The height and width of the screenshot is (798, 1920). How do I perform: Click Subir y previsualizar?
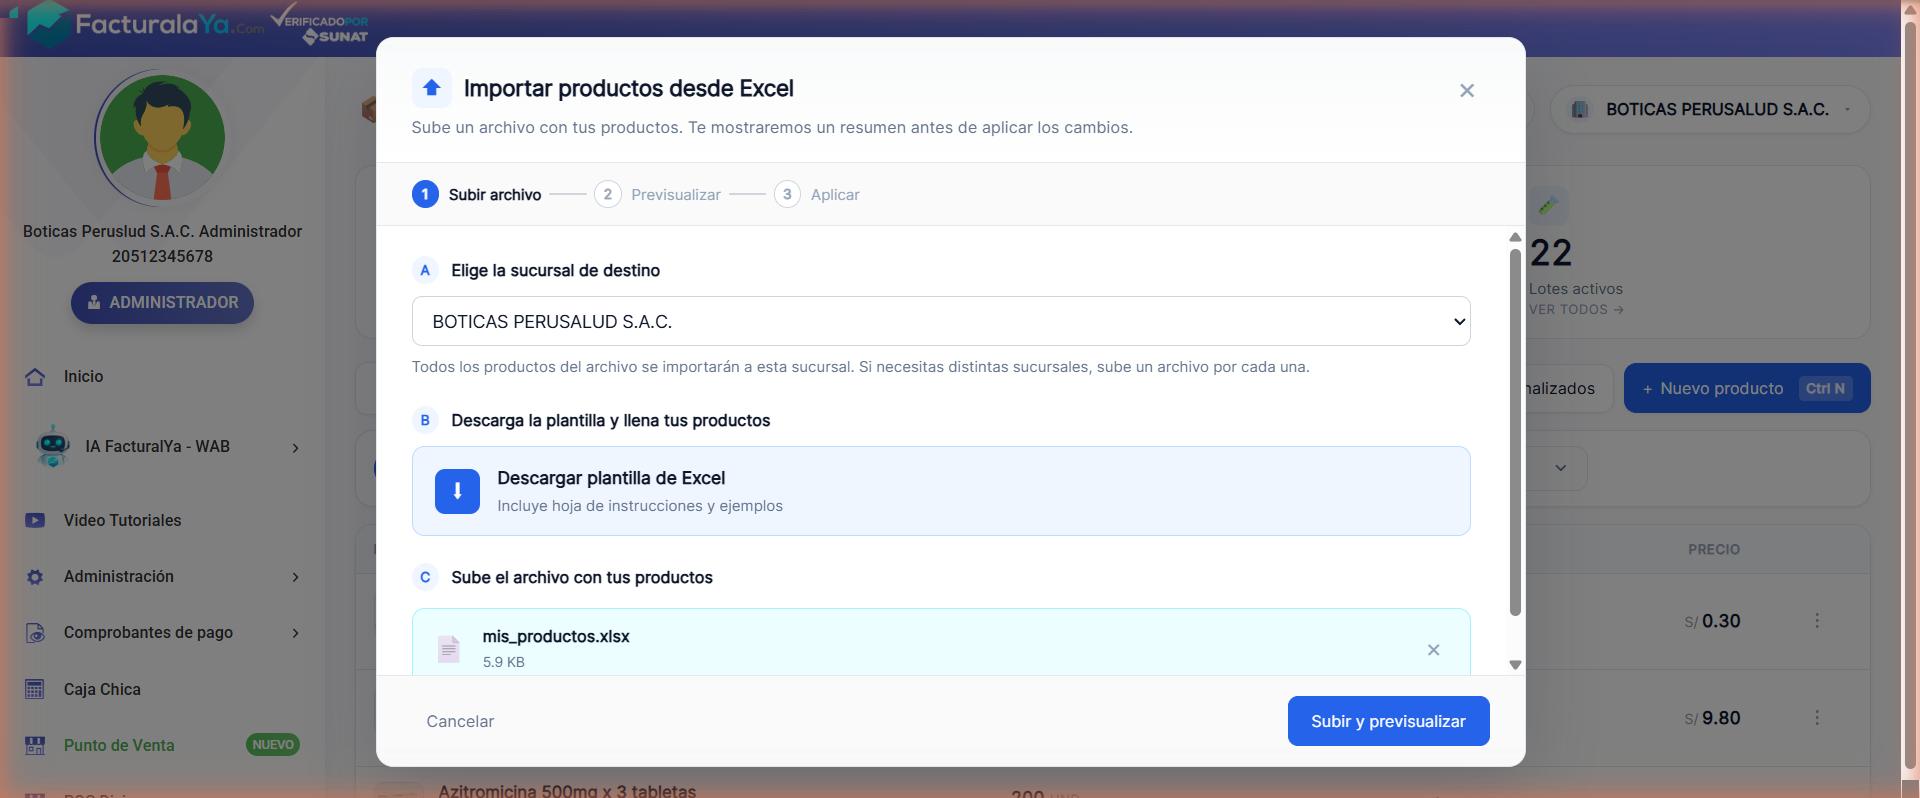pos(1388,721)
